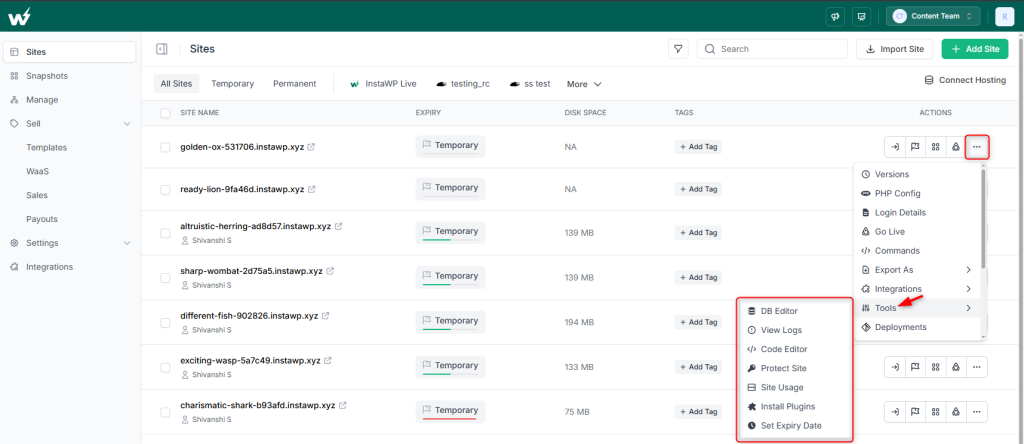Viewport: 1024px width, 444px height.
Task: Add Tag to different-fish-902826 site
Action: 698,322
